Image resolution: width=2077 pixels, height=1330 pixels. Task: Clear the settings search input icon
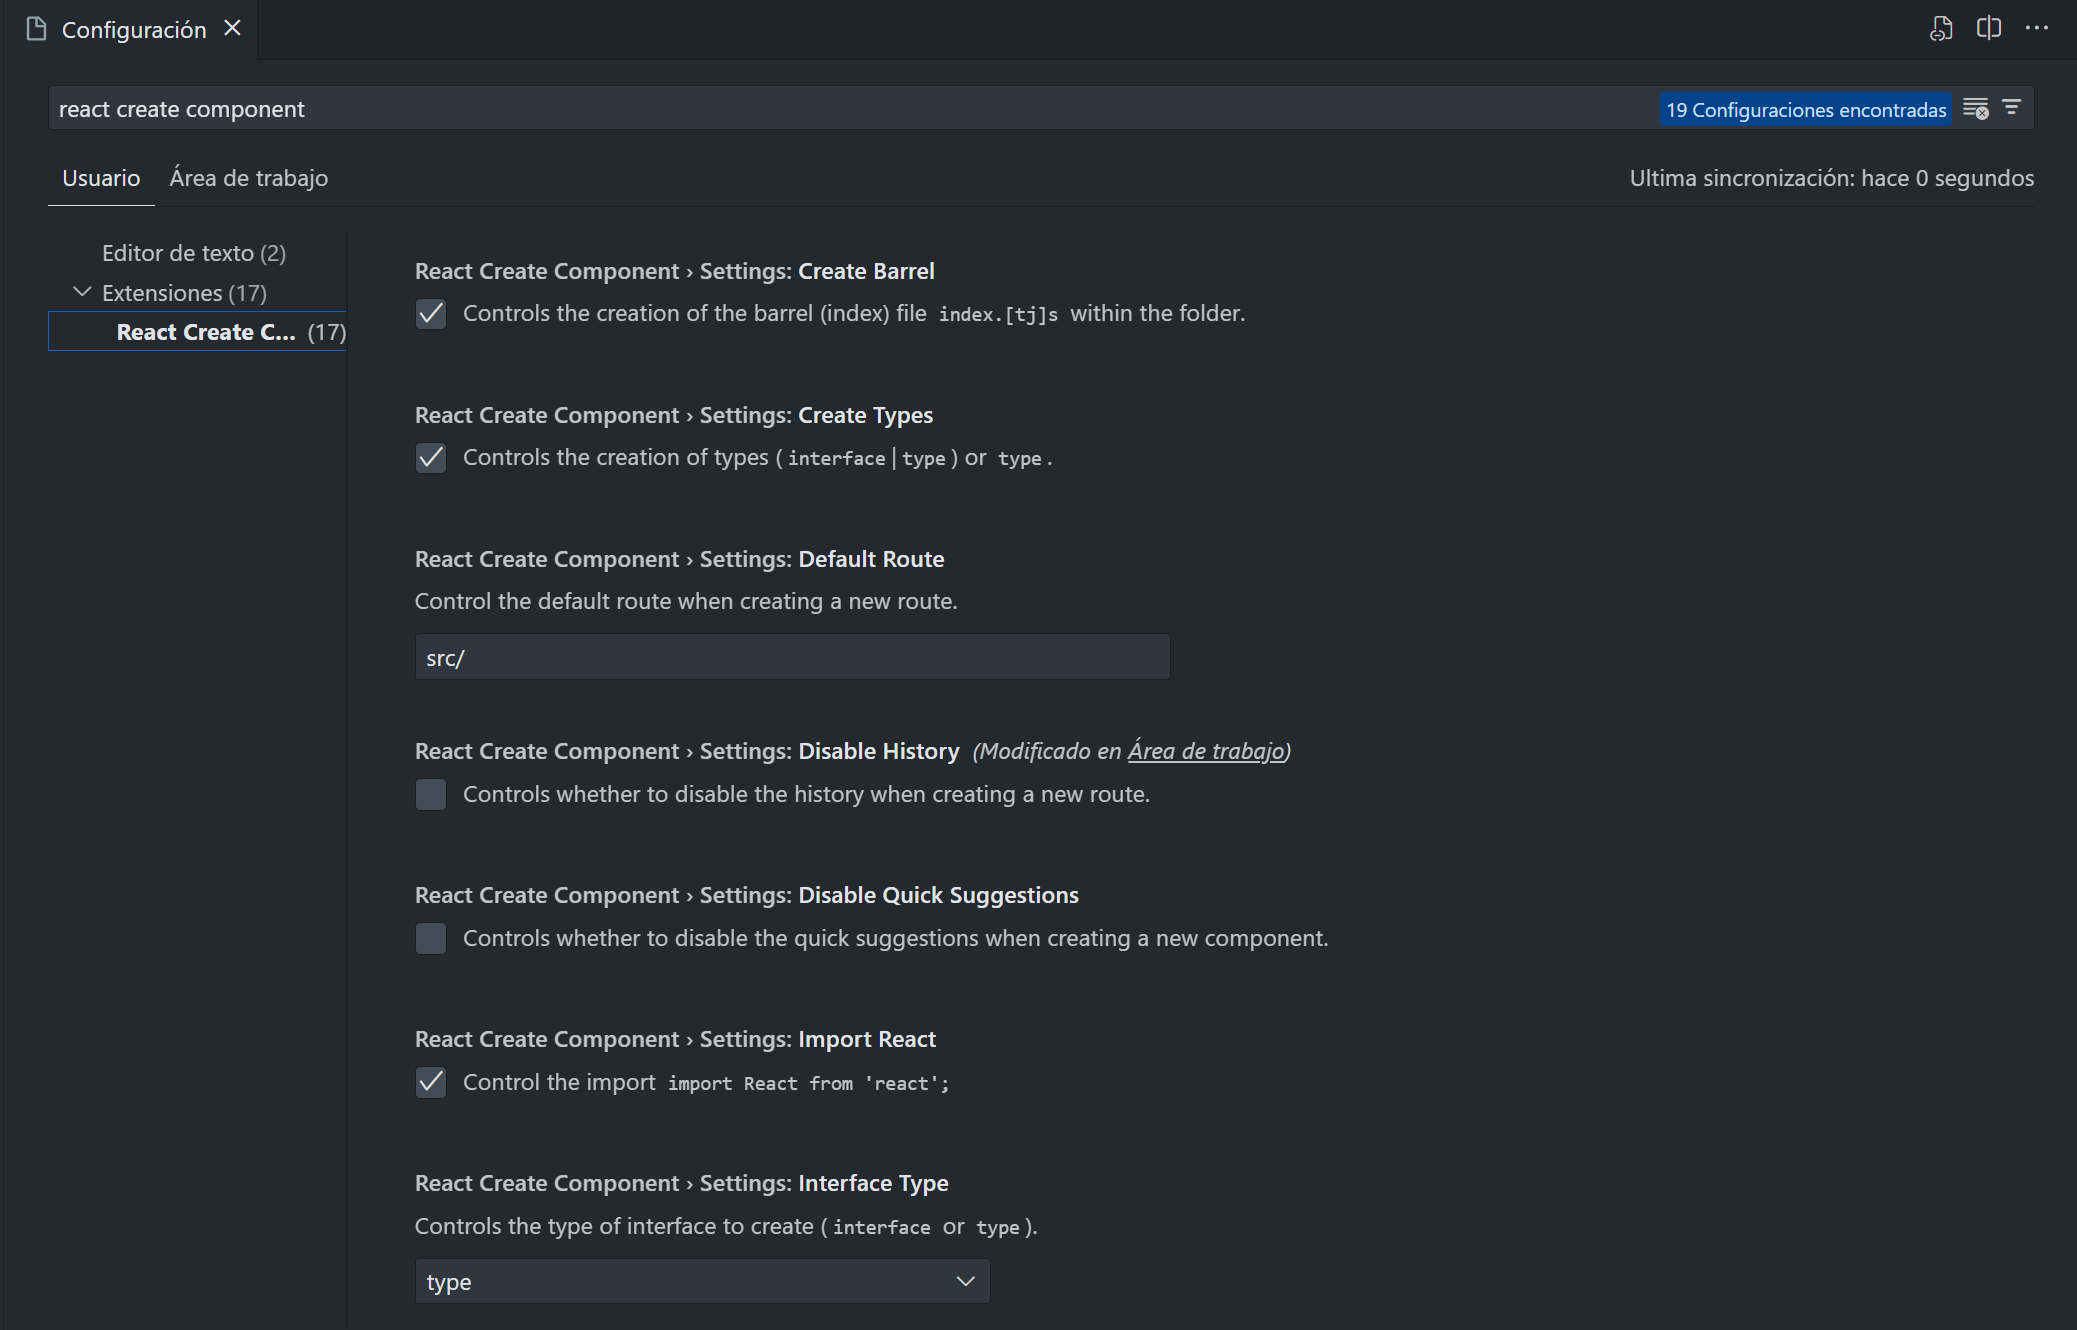tap(1975, 108)
